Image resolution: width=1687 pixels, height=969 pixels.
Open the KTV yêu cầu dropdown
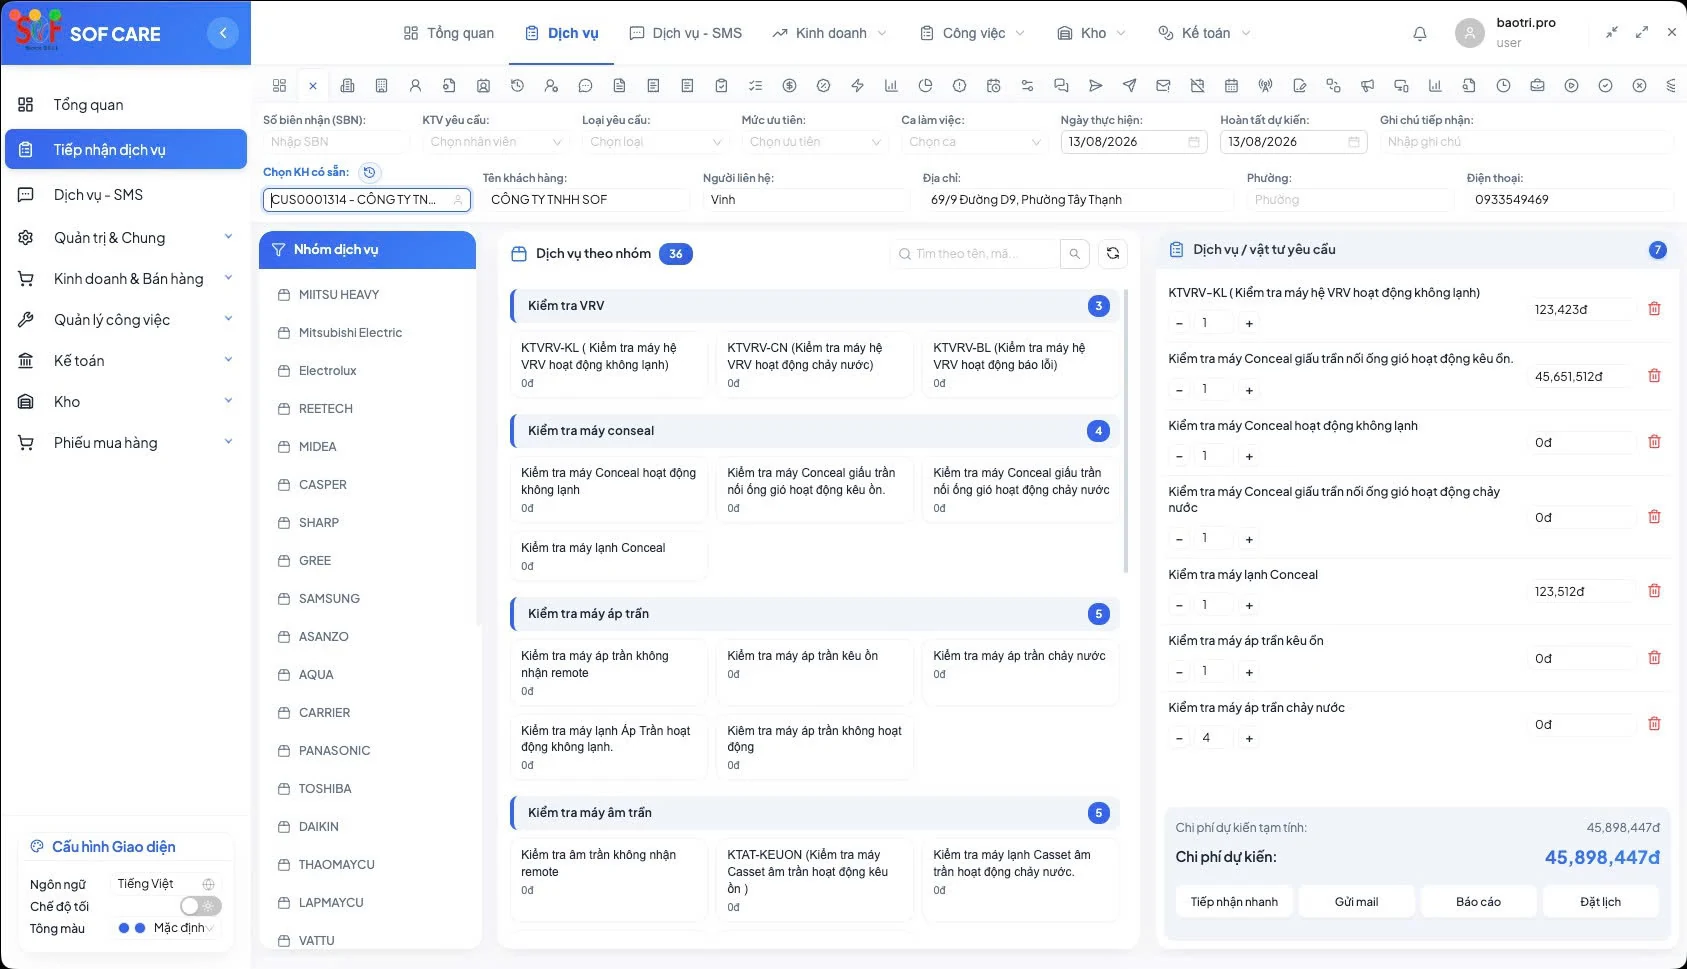click(x=497, y=142)
